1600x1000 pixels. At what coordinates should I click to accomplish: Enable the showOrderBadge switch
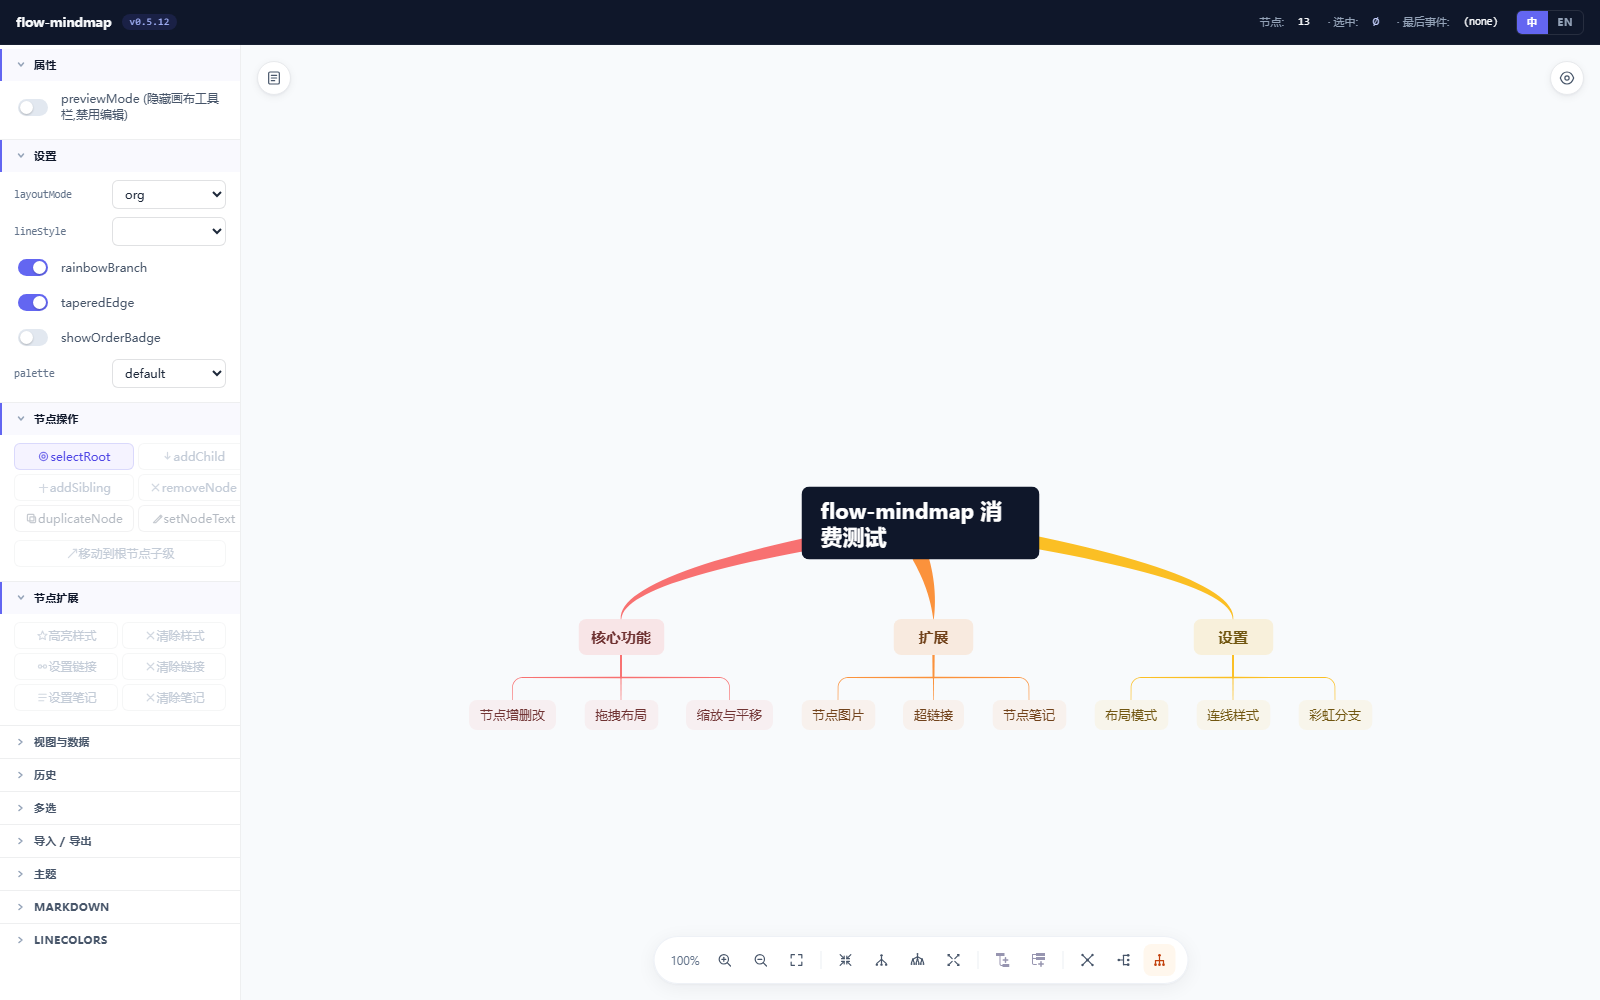33,338
